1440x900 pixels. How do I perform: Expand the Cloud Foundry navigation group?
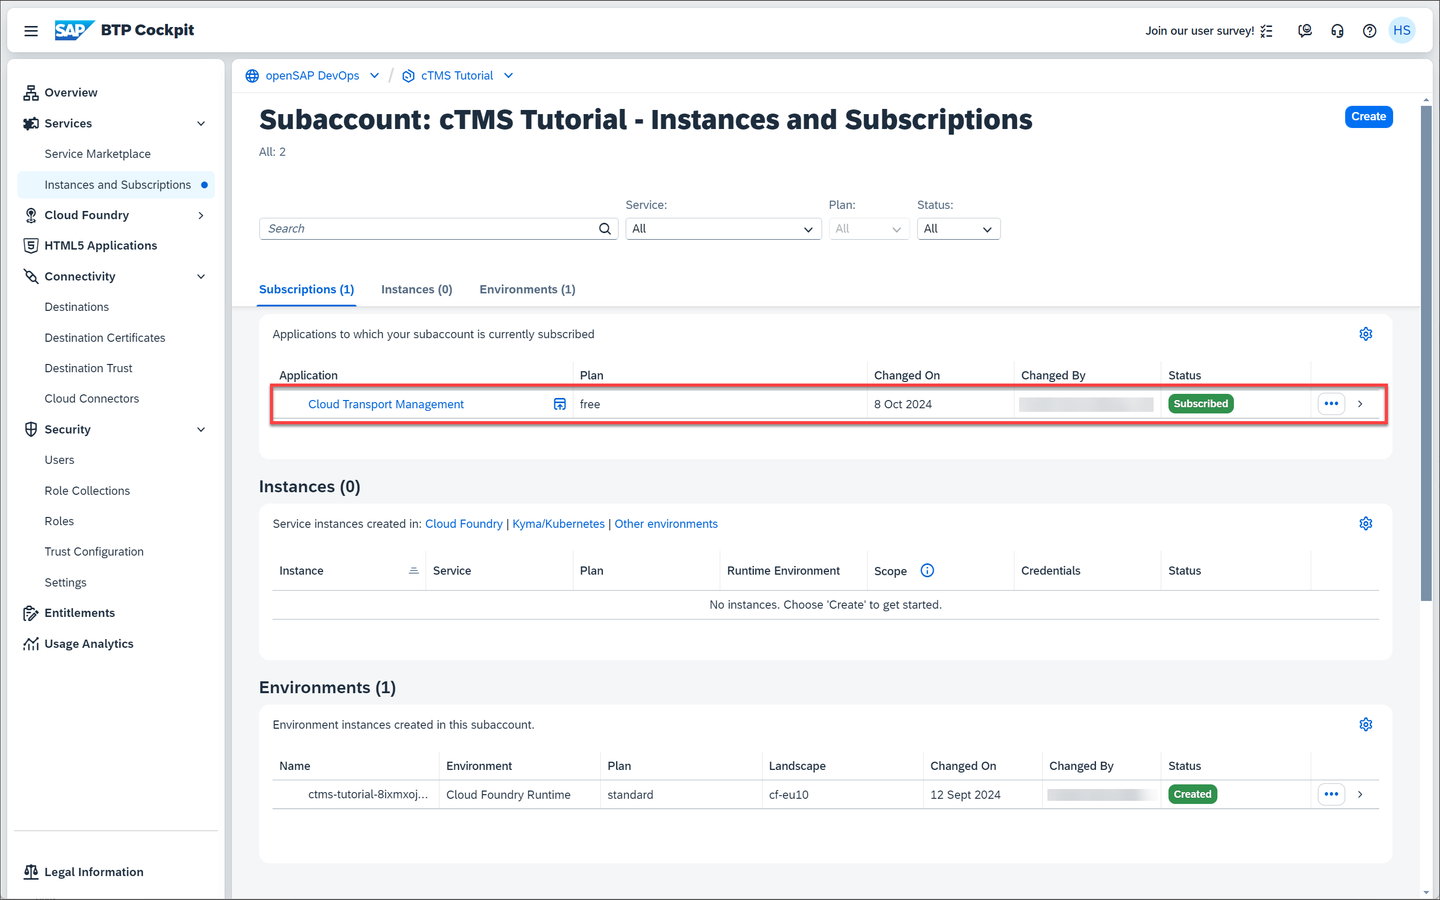(x=201, y=215)
